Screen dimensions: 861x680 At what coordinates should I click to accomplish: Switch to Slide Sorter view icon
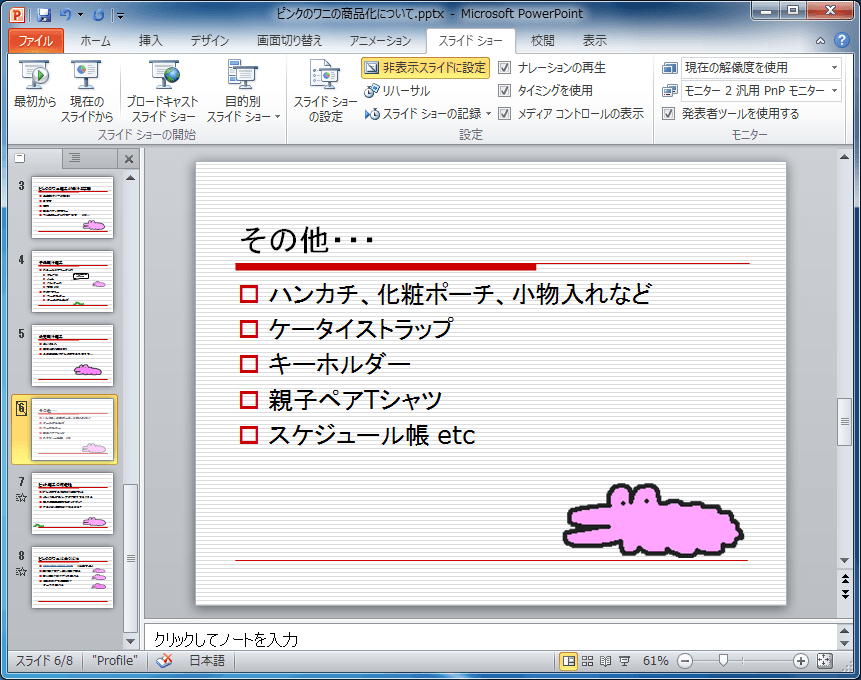[588, 661]
